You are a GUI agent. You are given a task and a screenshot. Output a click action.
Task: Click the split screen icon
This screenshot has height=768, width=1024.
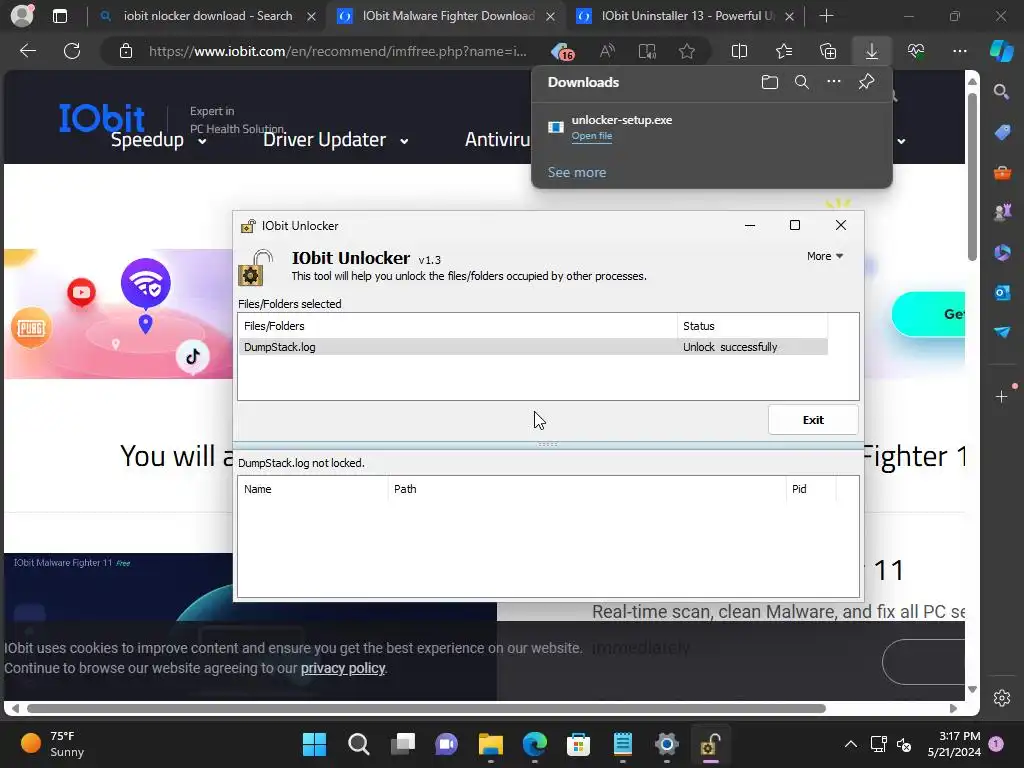[739, 51]
